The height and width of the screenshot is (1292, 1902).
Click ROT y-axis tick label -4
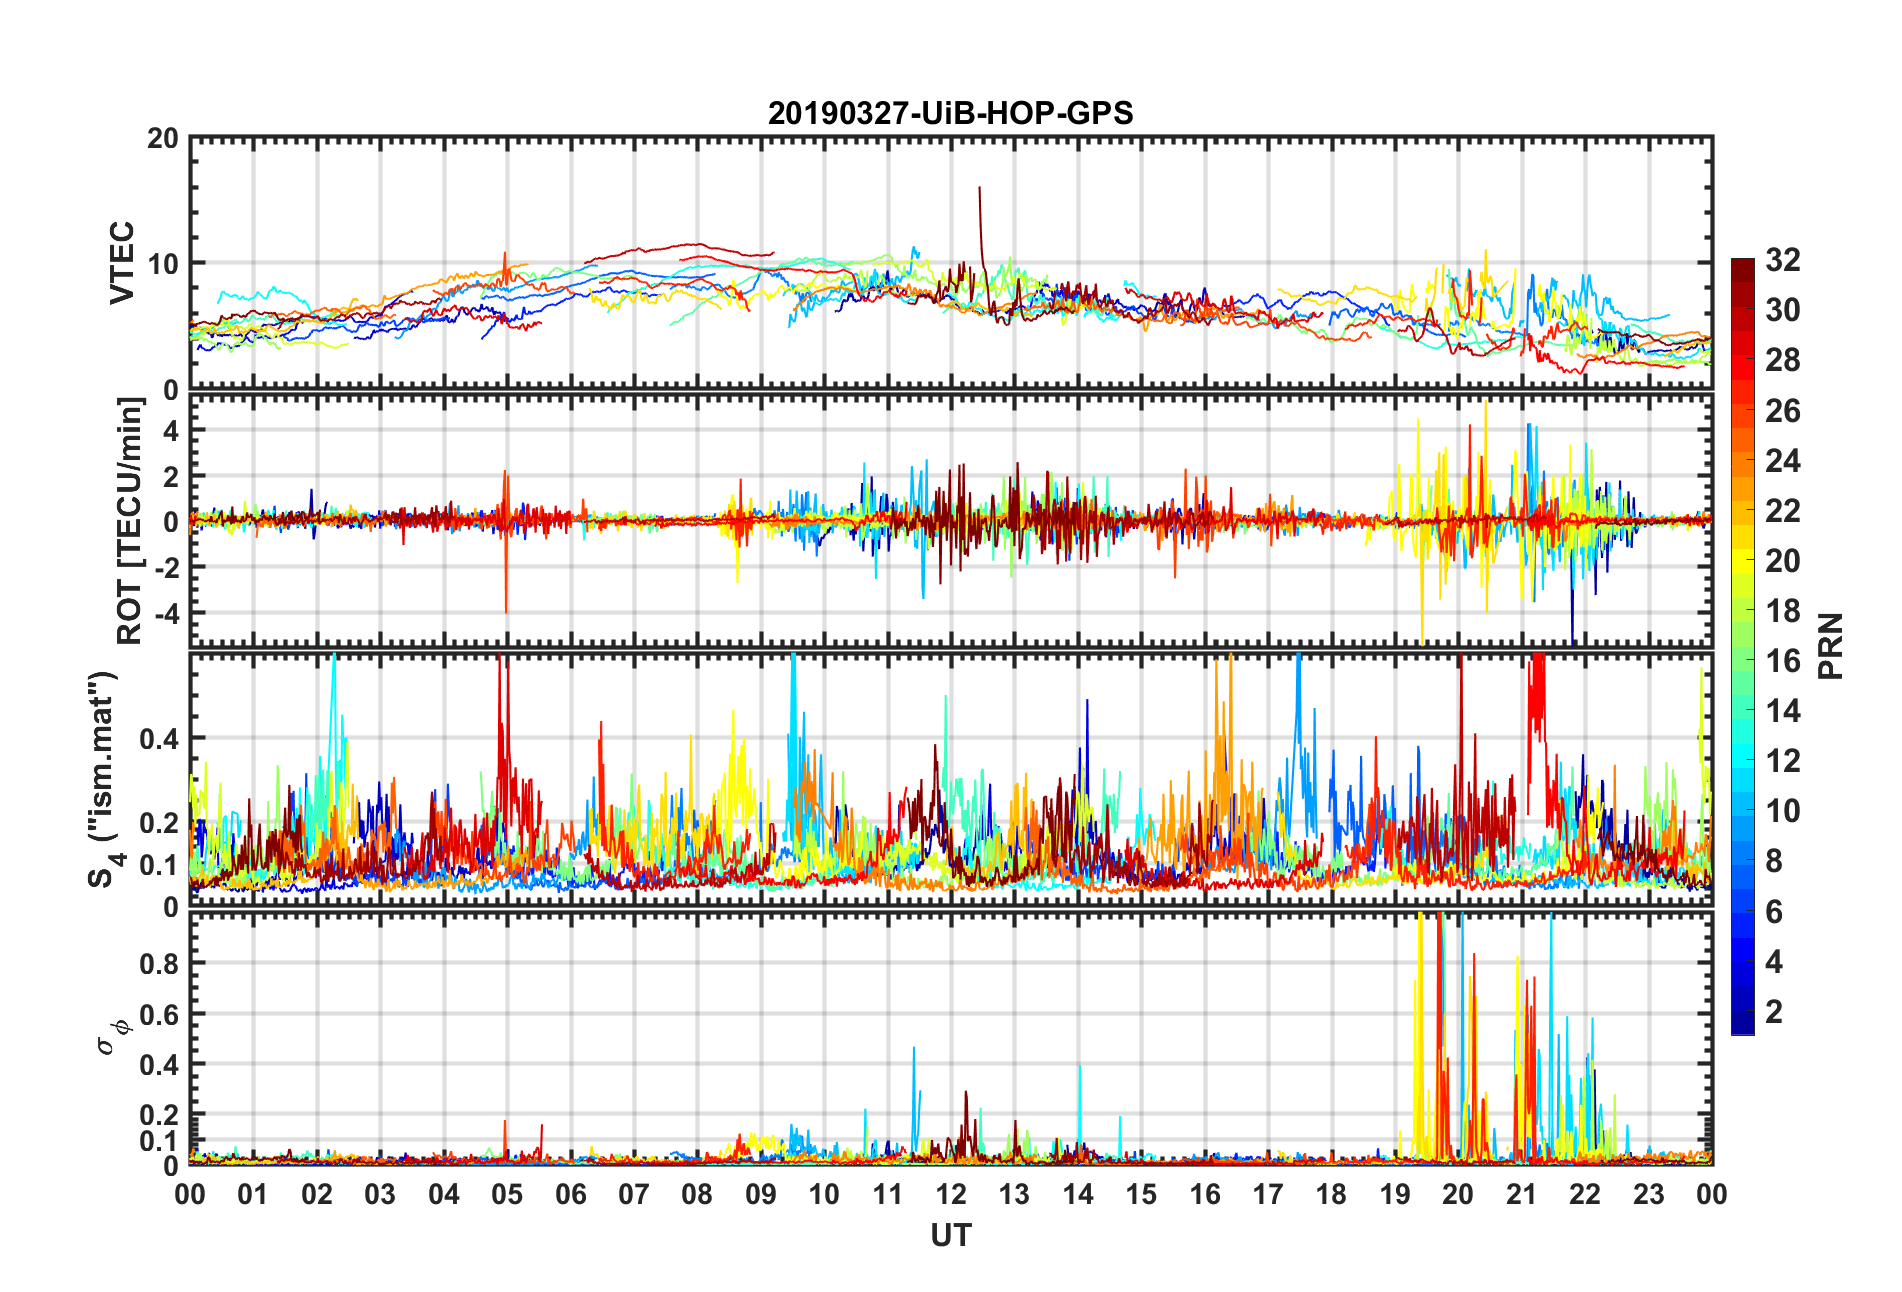pyautogui.click(x=165, y=611)
